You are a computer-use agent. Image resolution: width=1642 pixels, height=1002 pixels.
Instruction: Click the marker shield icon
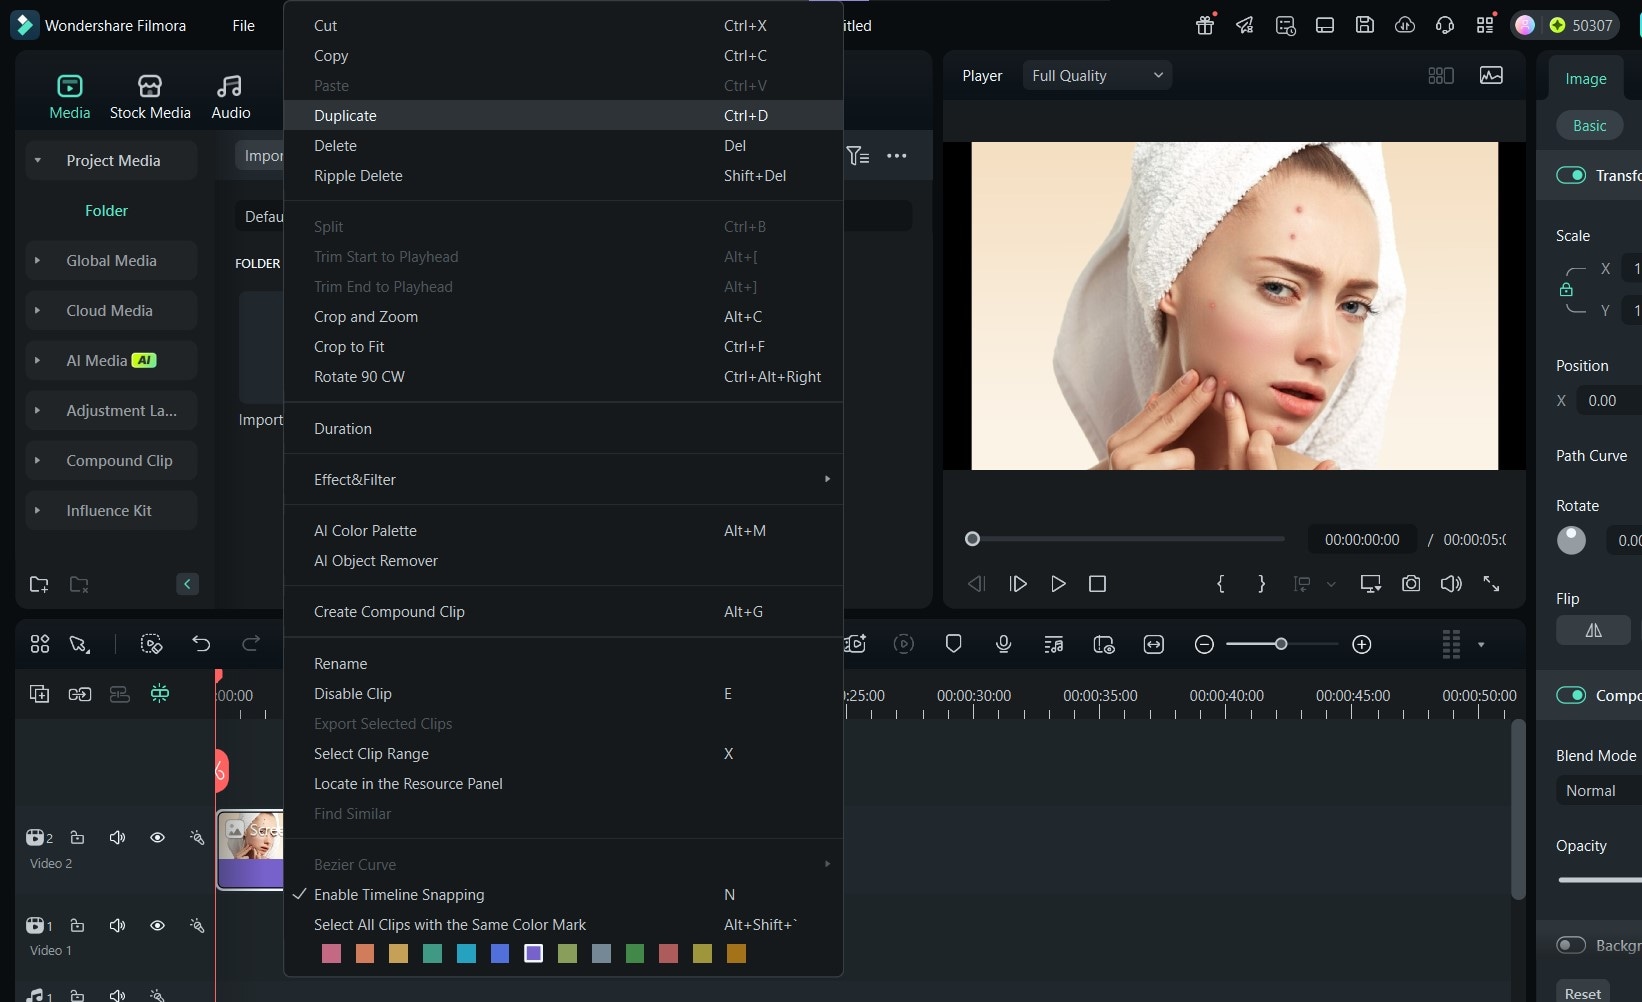954,644
